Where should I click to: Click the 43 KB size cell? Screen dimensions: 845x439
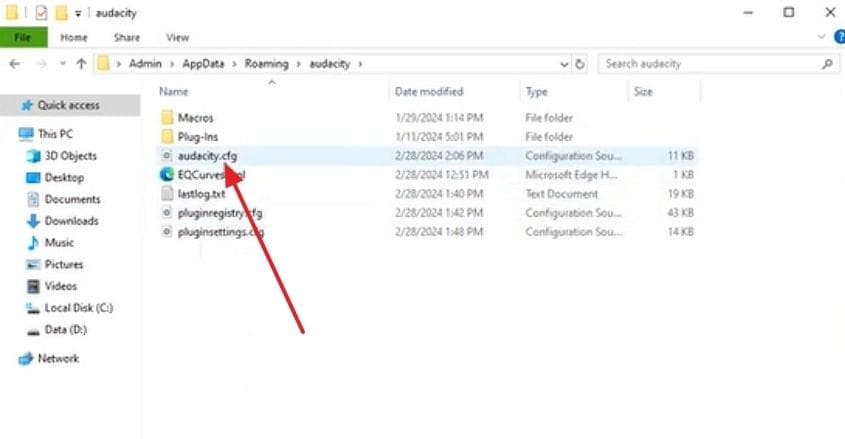pyautogui.click(x=680, y=213)
